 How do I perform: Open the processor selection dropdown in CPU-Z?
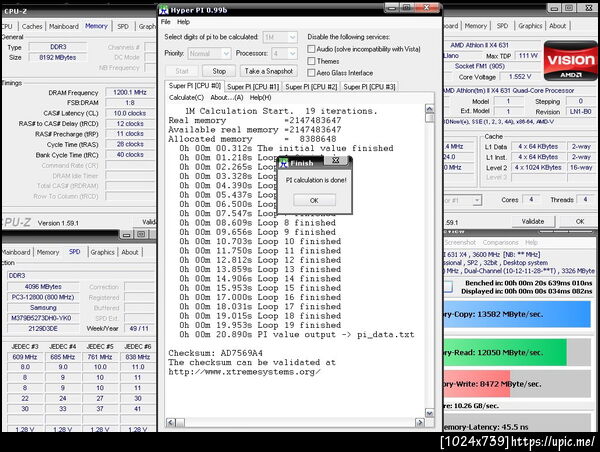pos(477,200)
